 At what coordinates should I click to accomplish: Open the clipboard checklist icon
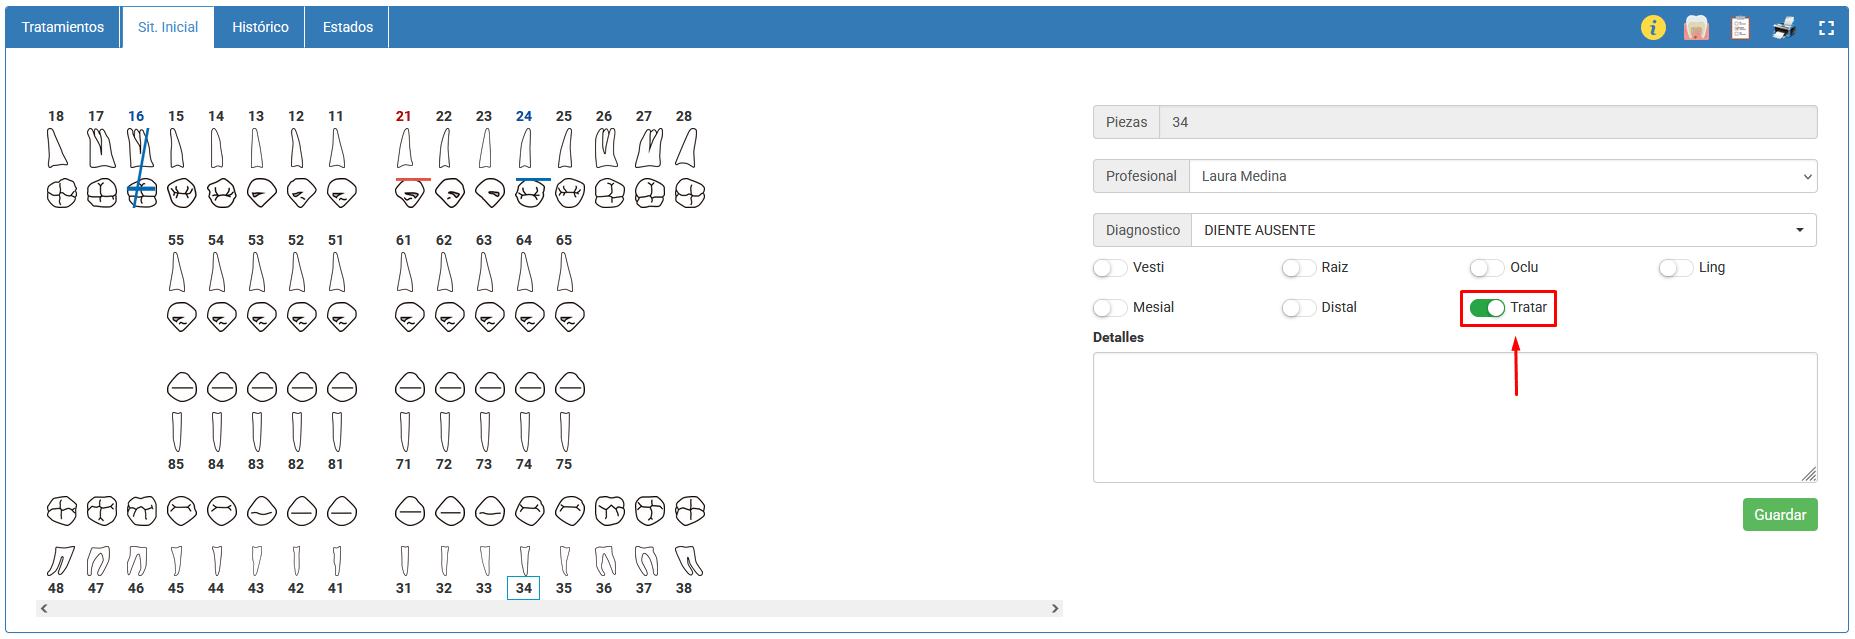tap(1740, 28)
